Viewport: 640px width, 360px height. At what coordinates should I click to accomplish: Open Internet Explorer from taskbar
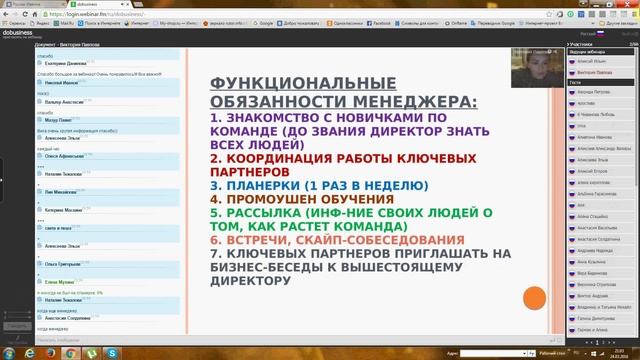[30, 353]
